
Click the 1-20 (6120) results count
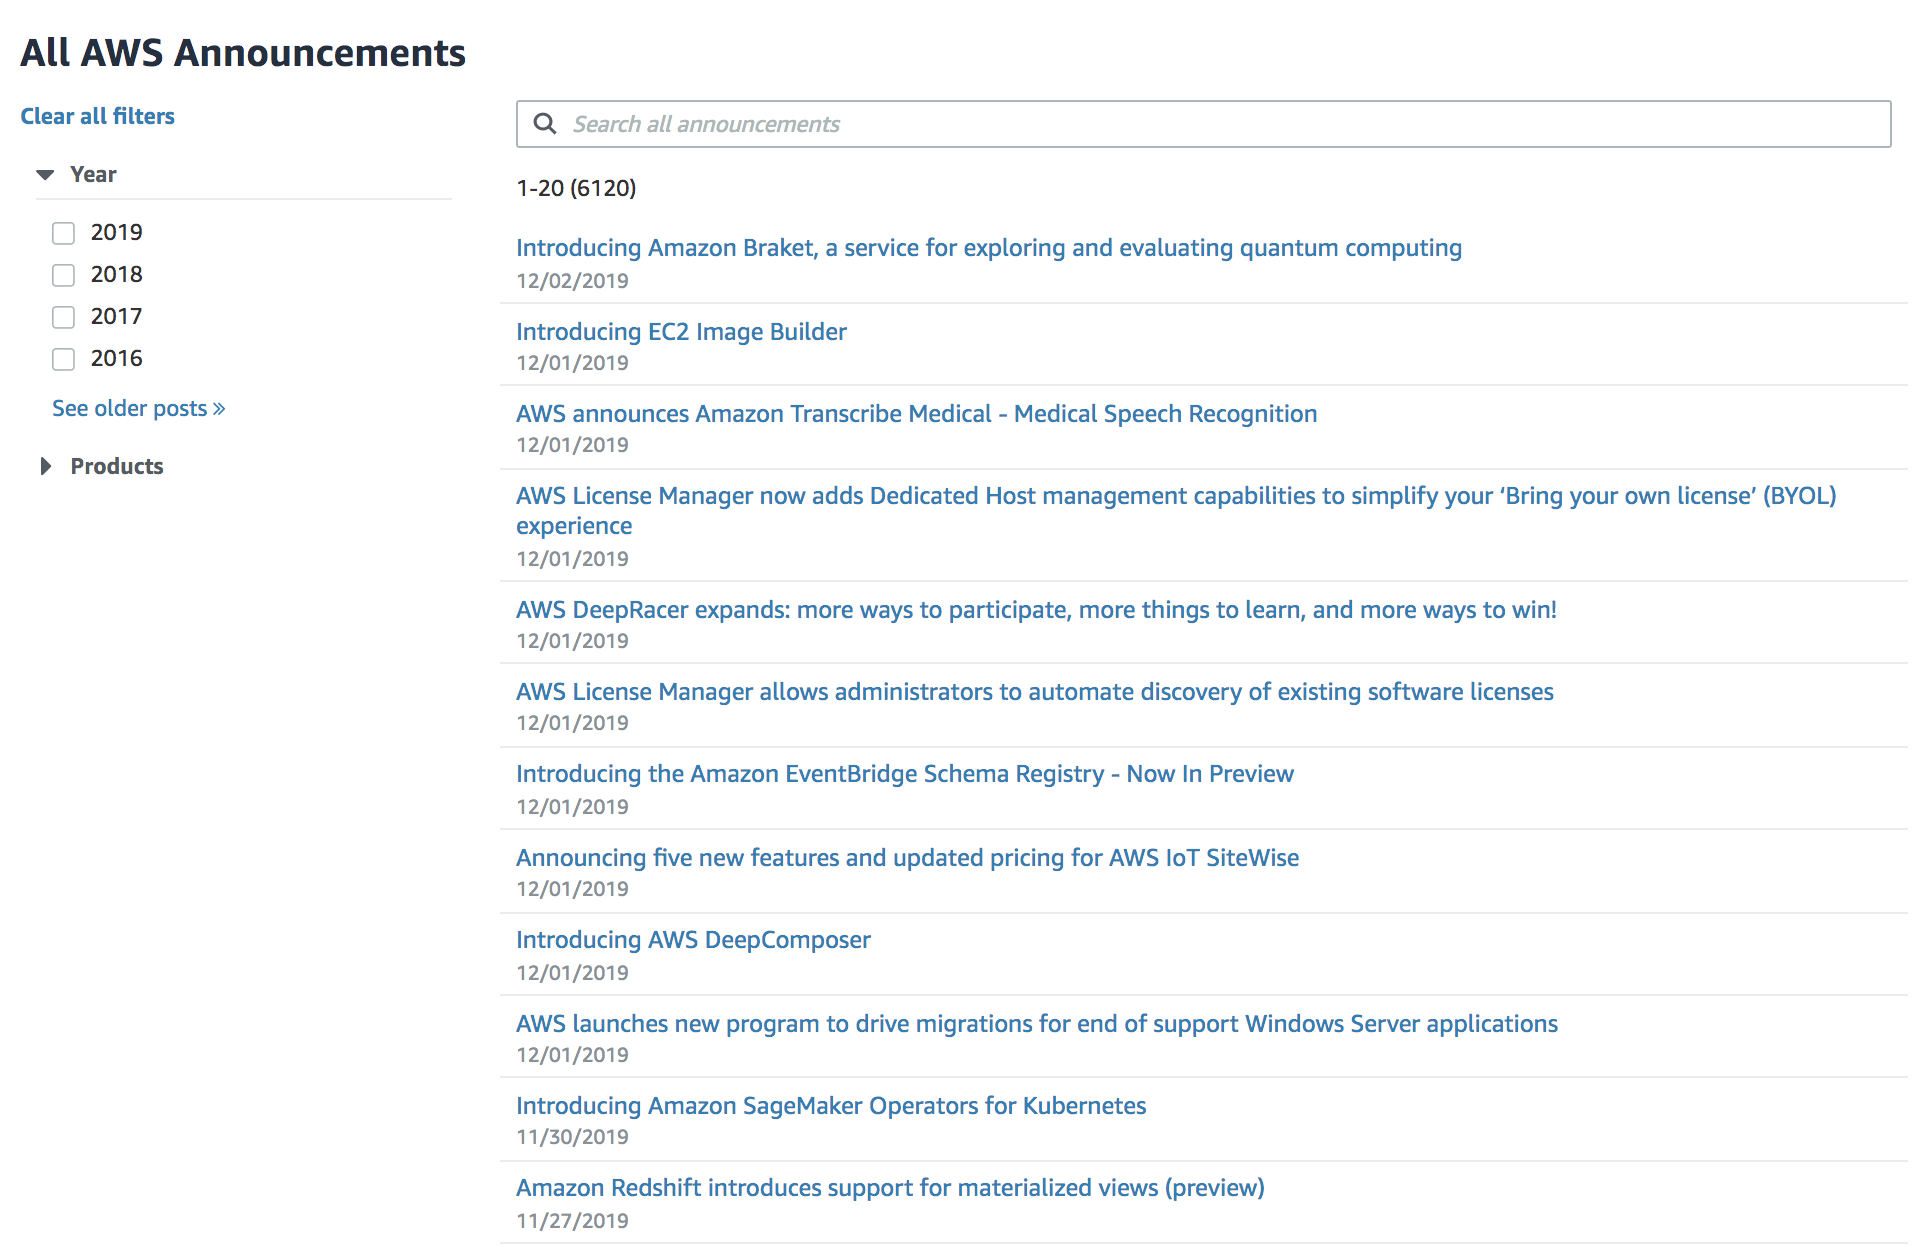(x=576, y=188)
